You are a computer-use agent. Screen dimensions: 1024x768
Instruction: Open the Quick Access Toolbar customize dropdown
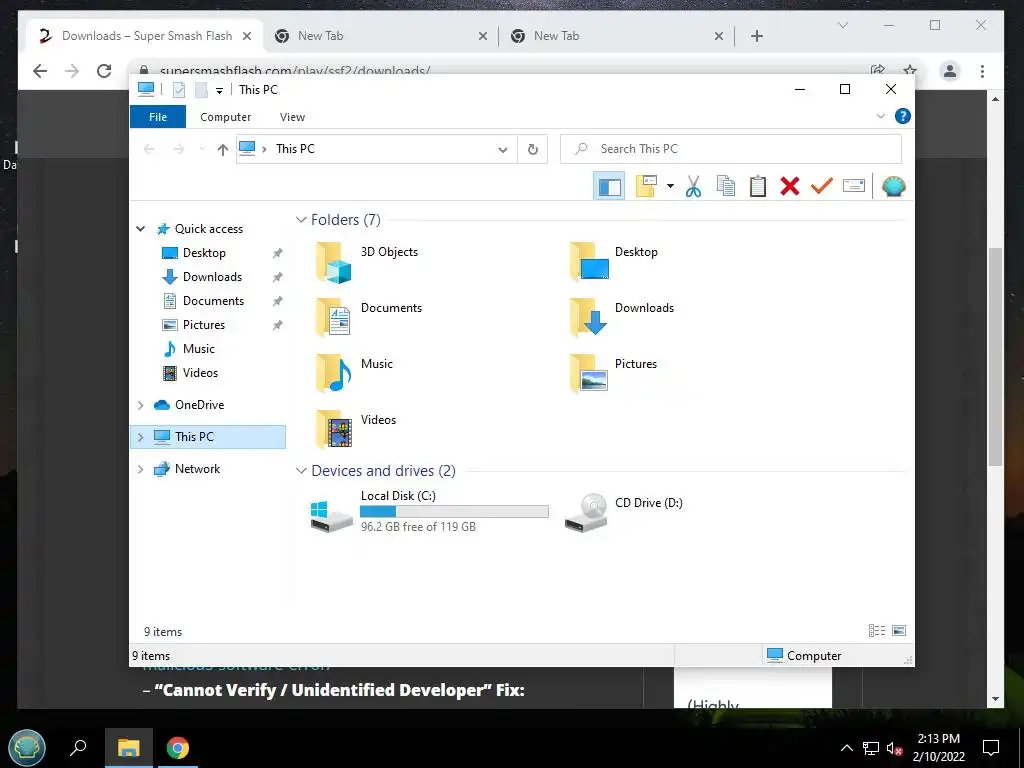point(219,90)
